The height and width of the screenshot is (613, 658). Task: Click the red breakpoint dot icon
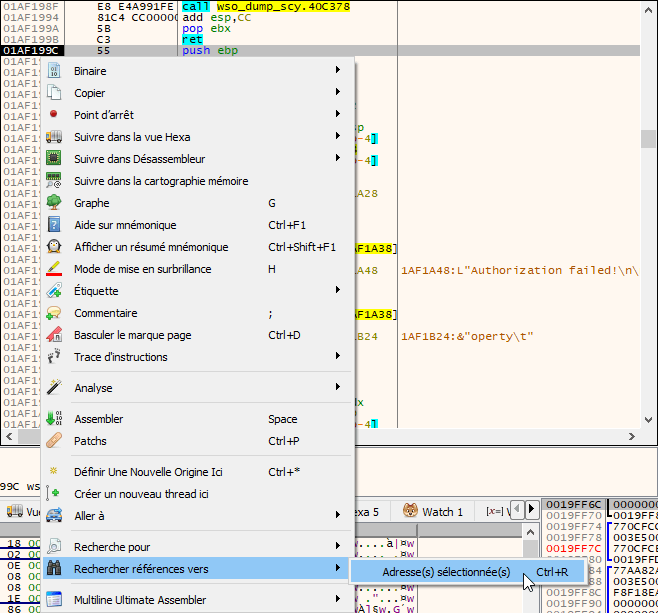click(x=55, y=115)
